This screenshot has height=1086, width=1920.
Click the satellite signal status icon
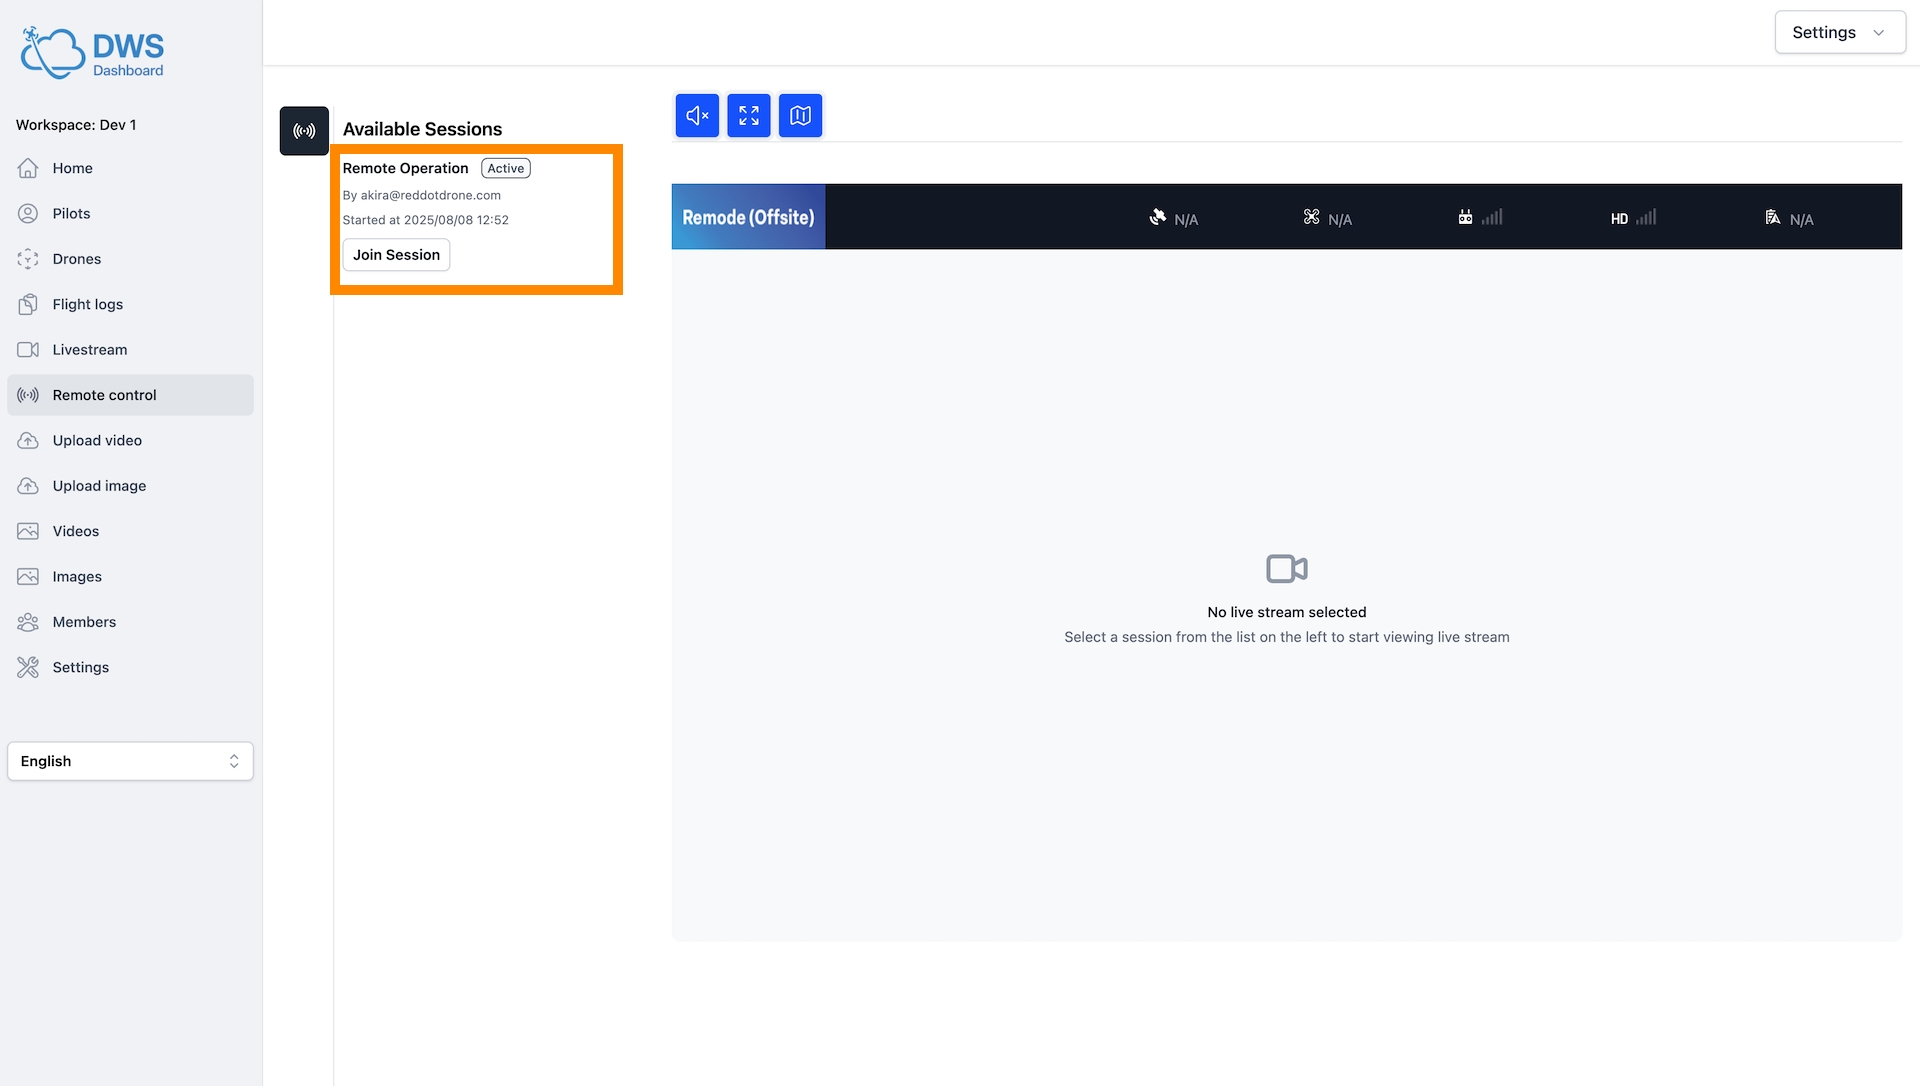(x=1158, y=217)
